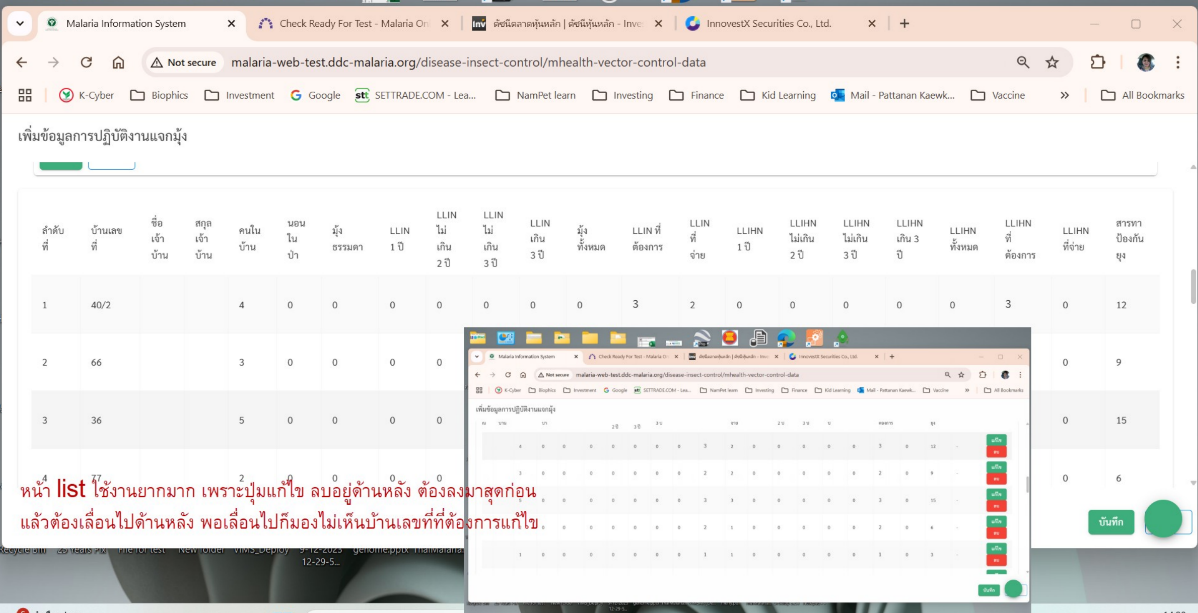1198x613 pixels.
Task: Click the Chrome profile avatar
Action: [1145, 62]
